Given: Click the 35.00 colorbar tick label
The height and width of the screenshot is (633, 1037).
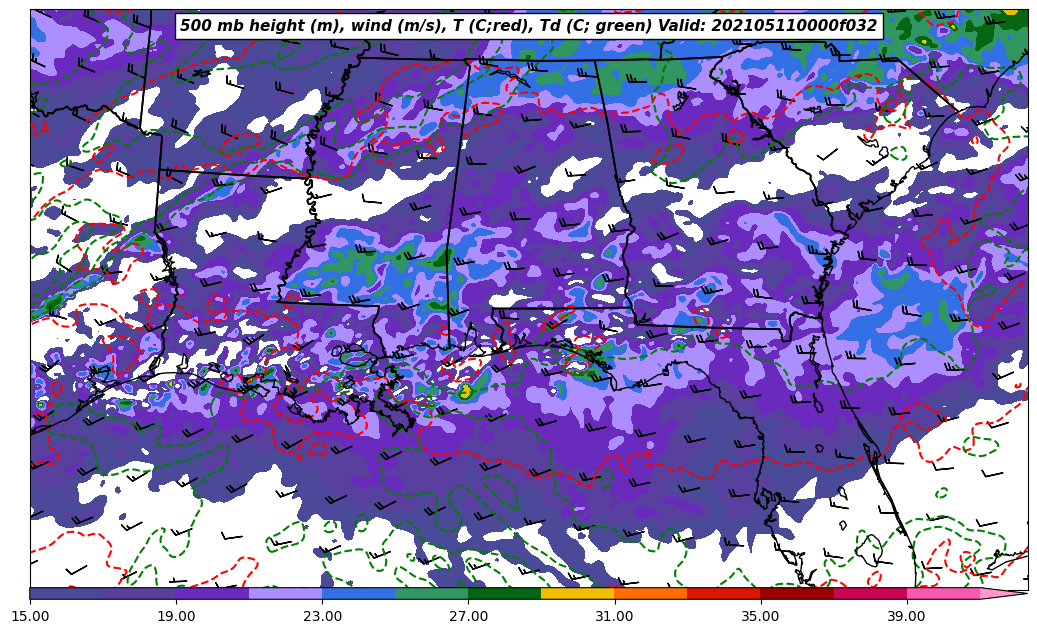Looking at the screenshot, I should [x=760, y=616].
